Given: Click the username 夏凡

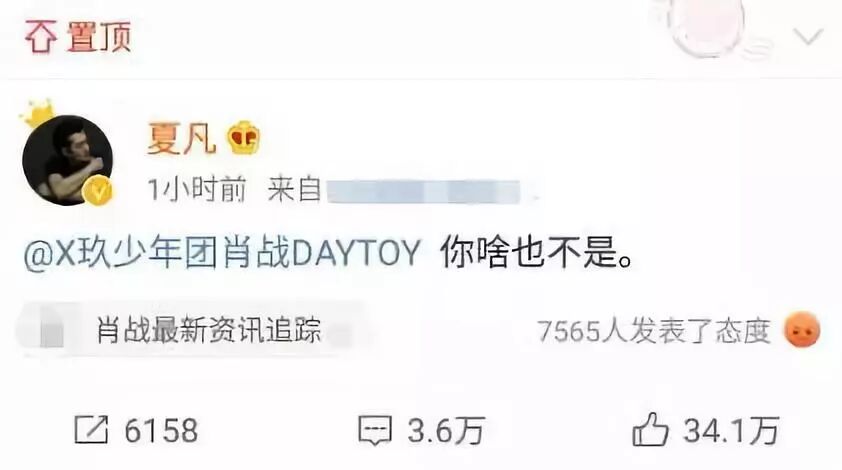Looking at the screenshot, I should tap(181, 139).
